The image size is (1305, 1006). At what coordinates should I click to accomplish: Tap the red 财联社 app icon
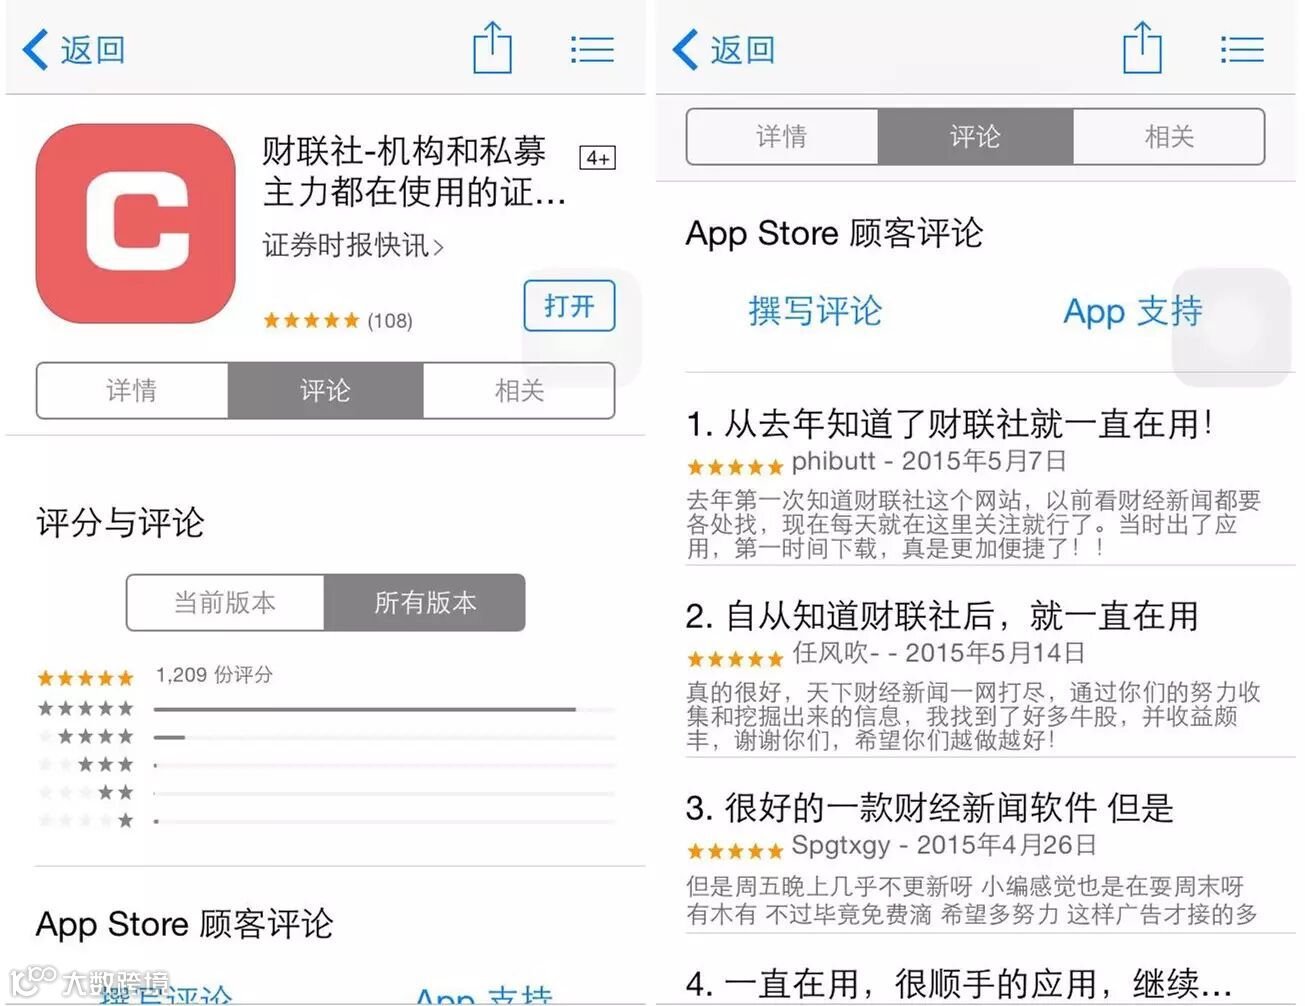[x=135, y=224]
